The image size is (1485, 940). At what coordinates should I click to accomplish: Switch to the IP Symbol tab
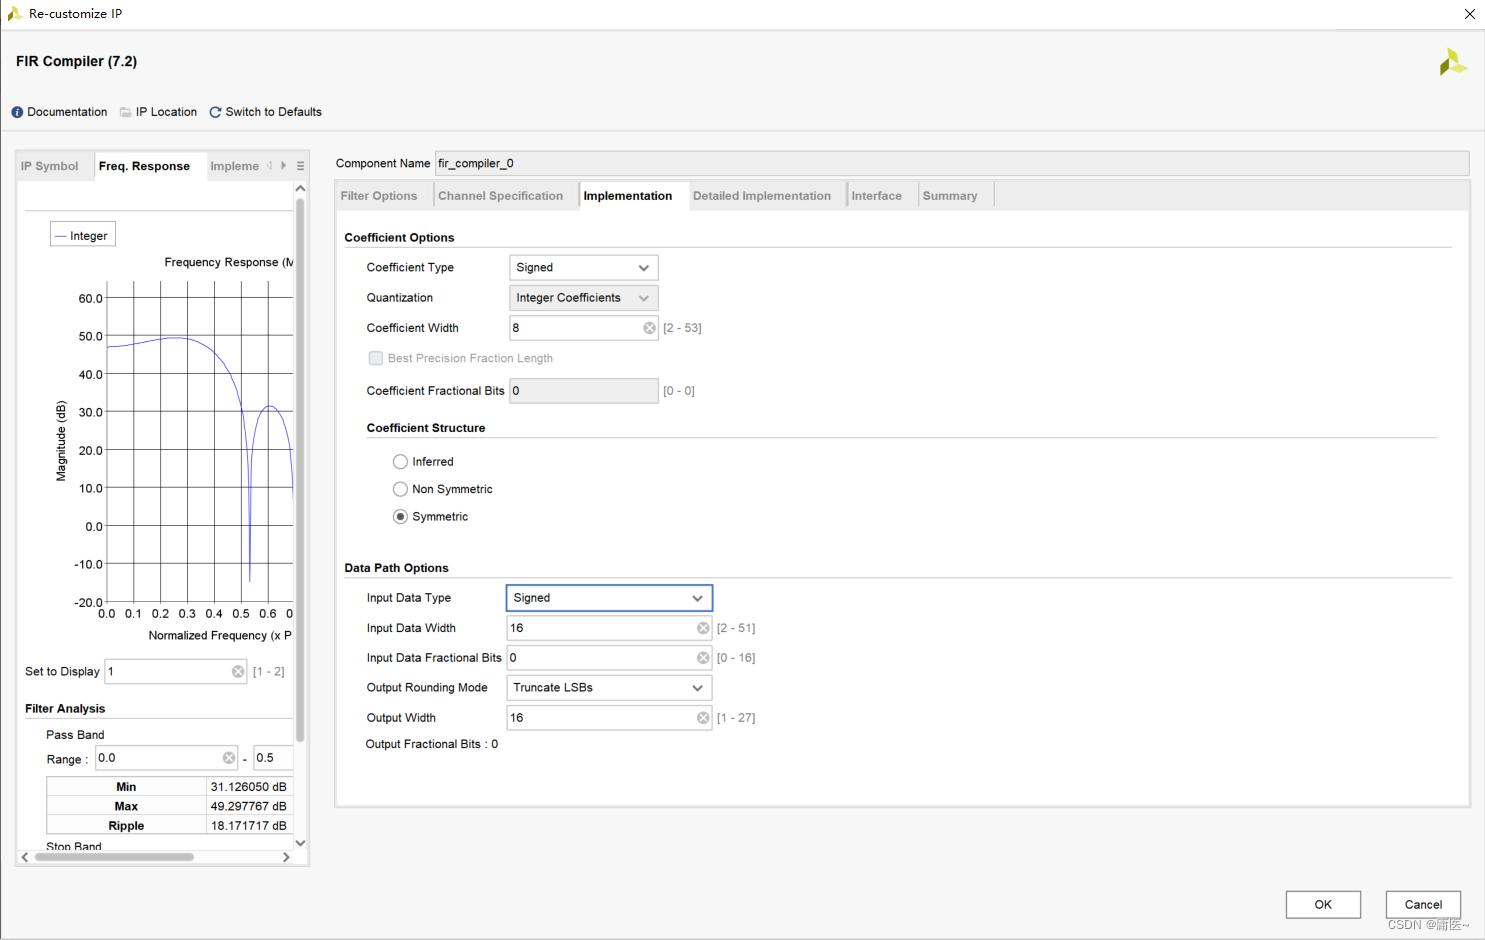tap(50, 166)
